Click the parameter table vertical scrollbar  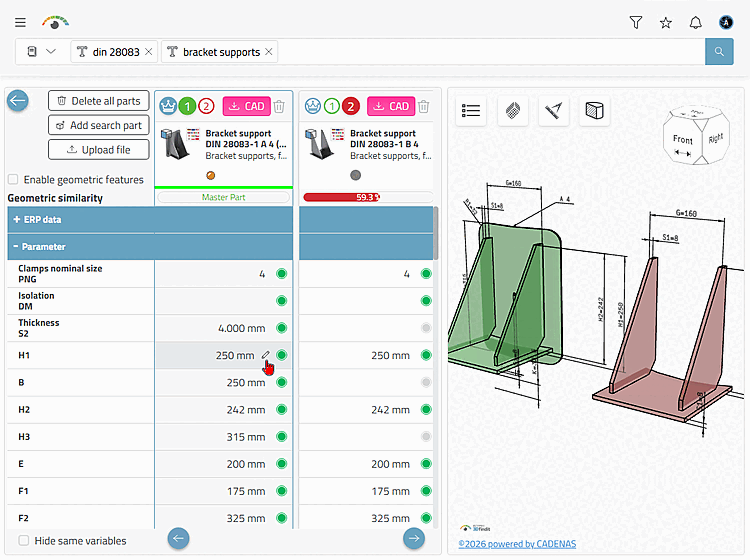(436, 233)
